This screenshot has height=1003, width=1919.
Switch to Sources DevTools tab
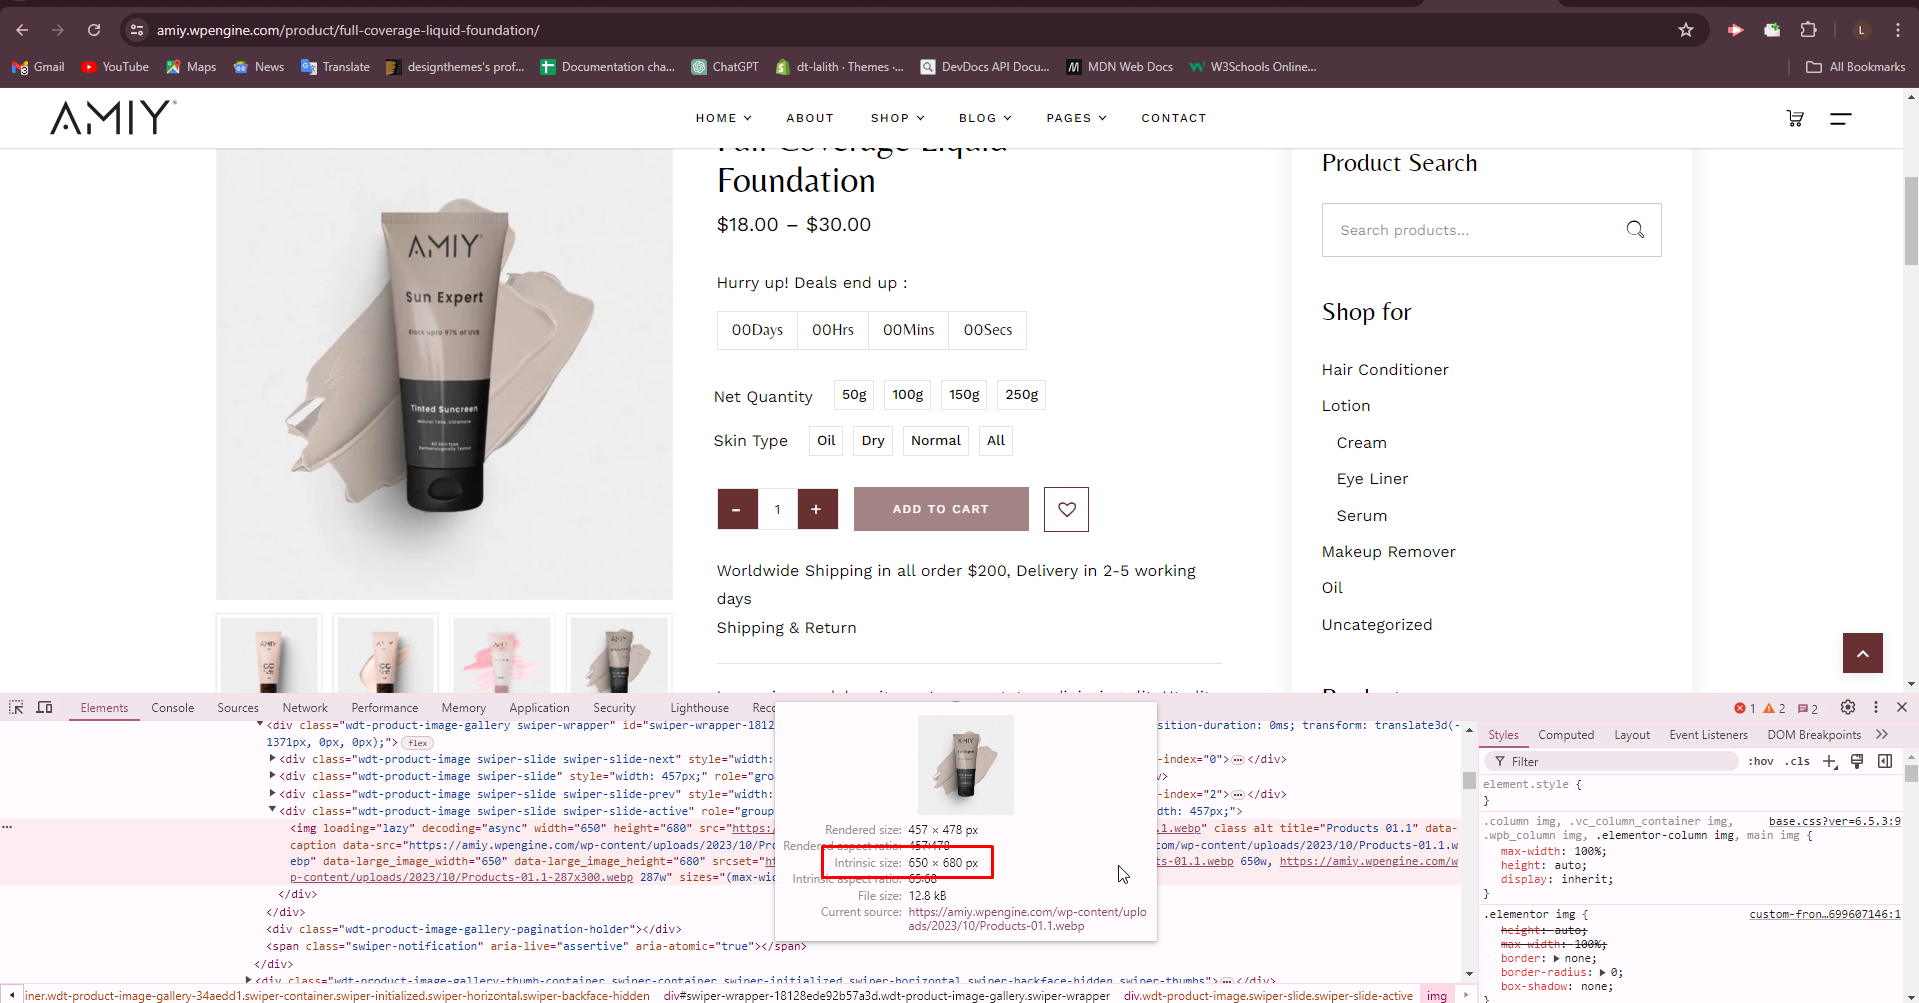pyautogui.click(x=238, y=708)
